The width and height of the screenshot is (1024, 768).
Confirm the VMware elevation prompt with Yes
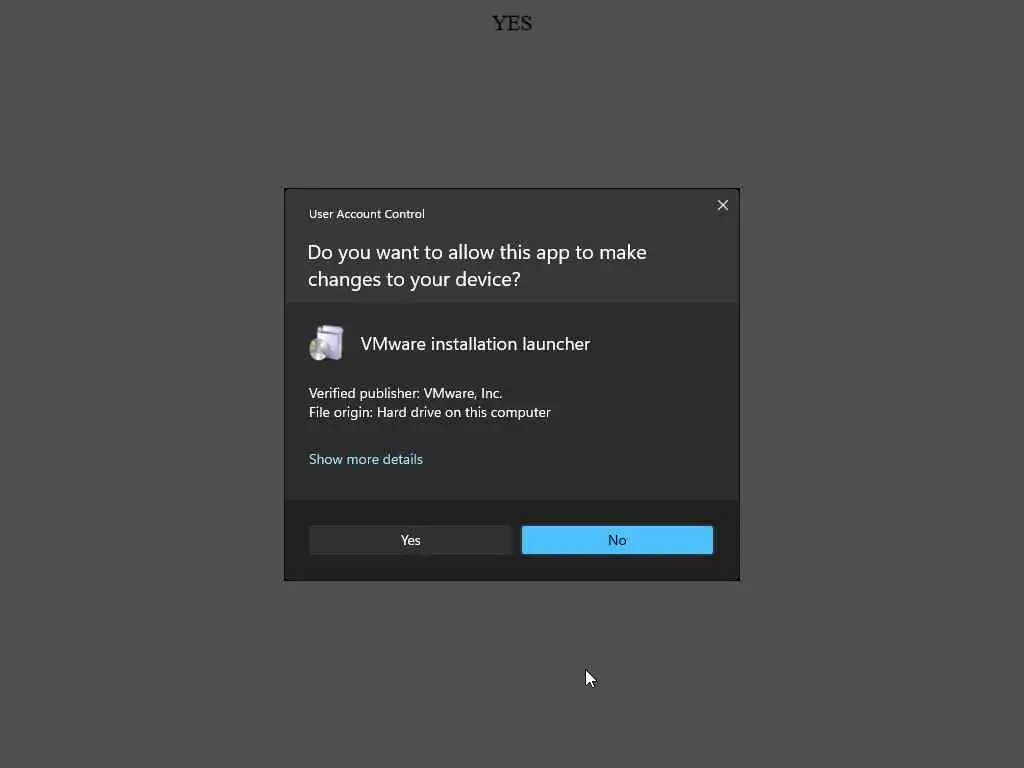tap(410, 540)
